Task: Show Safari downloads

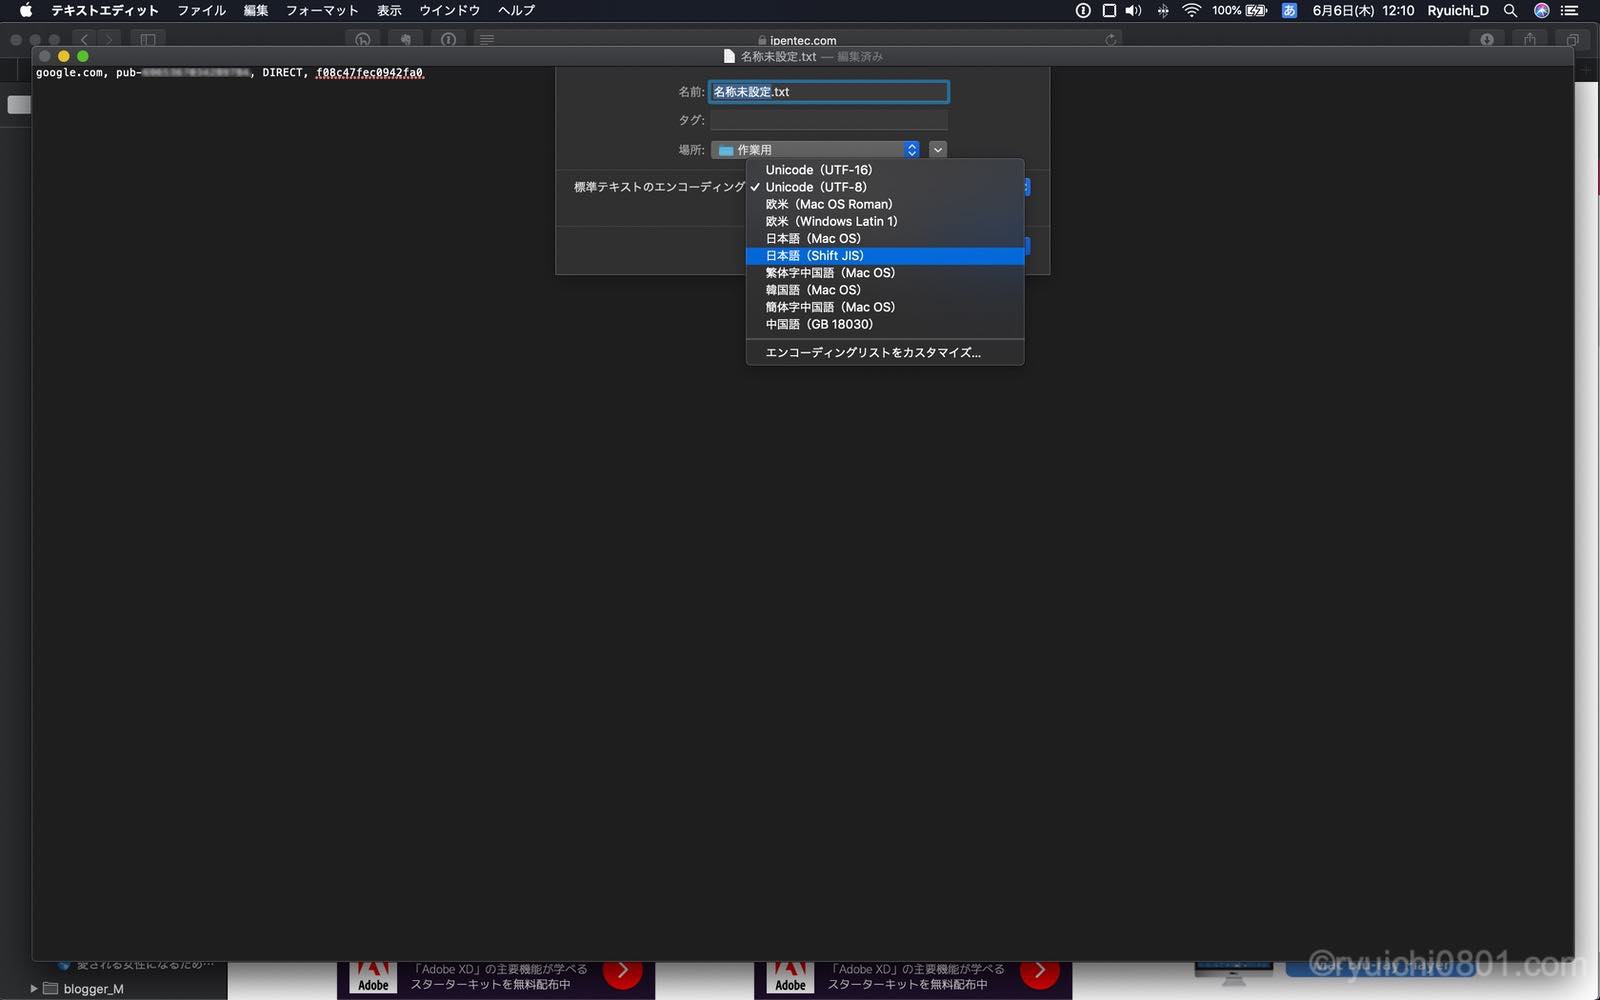Action: click(1487, 39)
